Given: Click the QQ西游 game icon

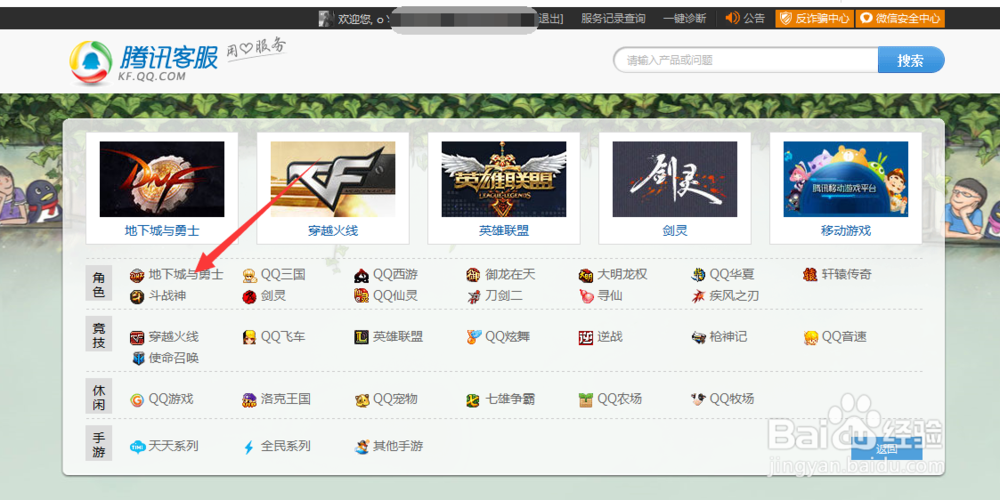Looking at the screenshot, I should (x=362, y=275).
